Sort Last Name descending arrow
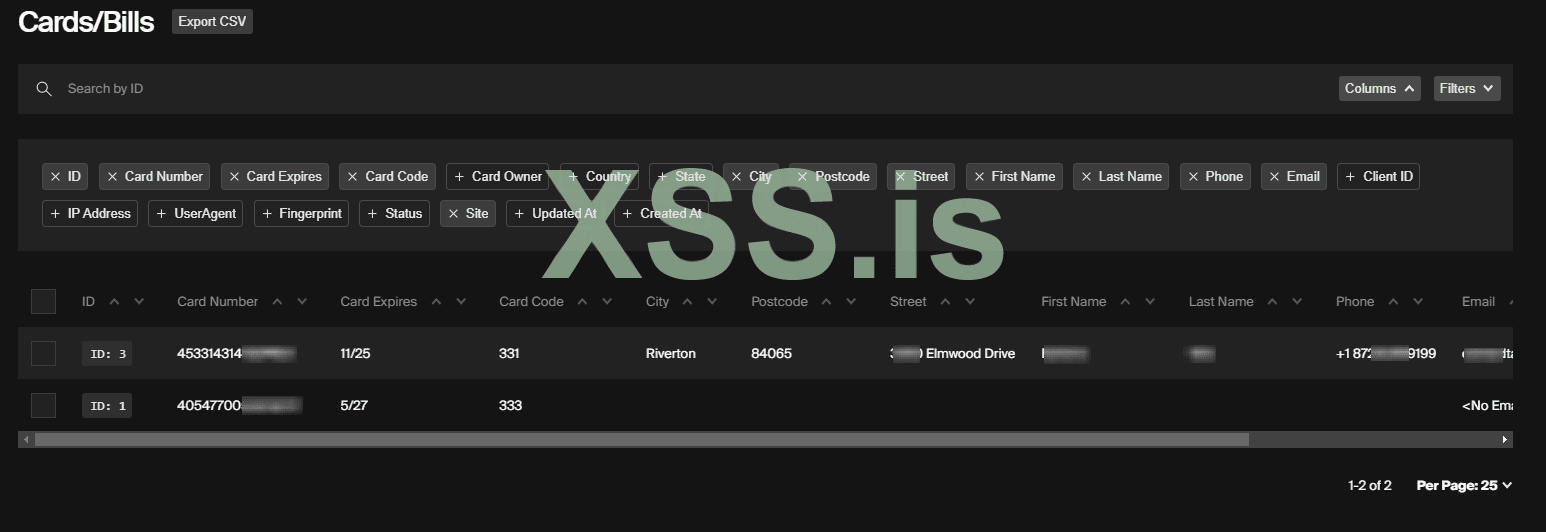1546x532 pixels. pyautogui.click(x=1298, y=301)
